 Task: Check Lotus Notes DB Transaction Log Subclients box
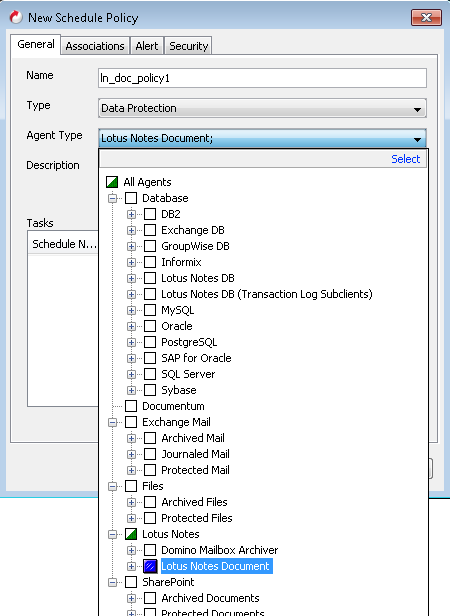point(150,294)
